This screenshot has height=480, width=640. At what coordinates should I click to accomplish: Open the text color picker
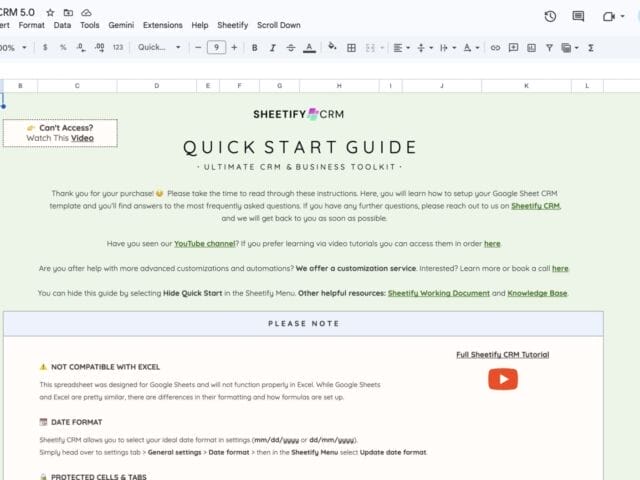coord(309,48)
